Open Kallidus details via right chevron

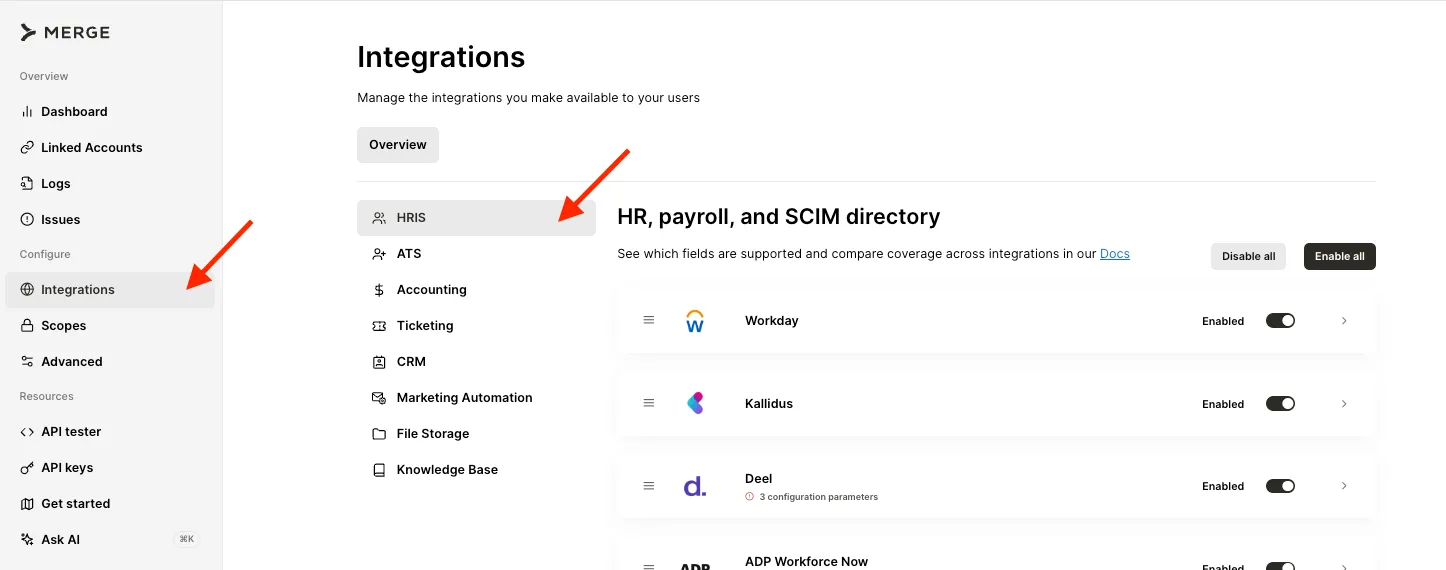pyautogui.click(x=1344, y=404)
